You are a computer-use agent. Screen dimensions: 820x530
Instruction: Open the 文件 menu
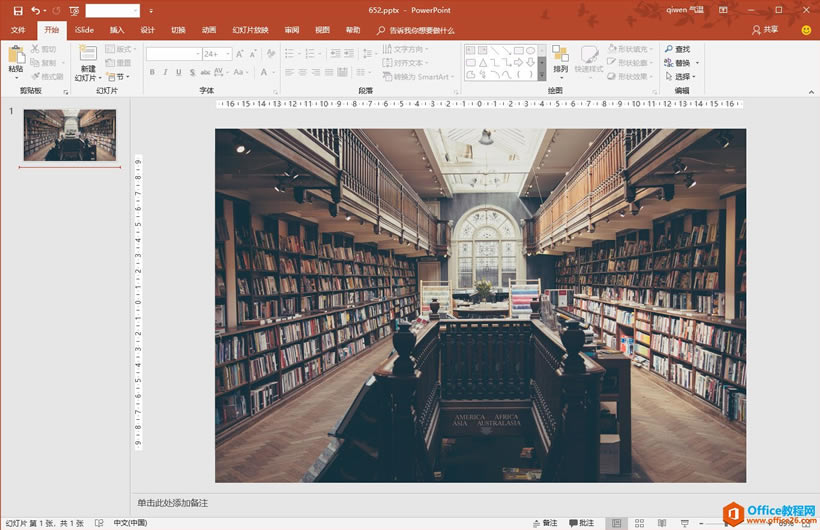[x=18, y=30]
